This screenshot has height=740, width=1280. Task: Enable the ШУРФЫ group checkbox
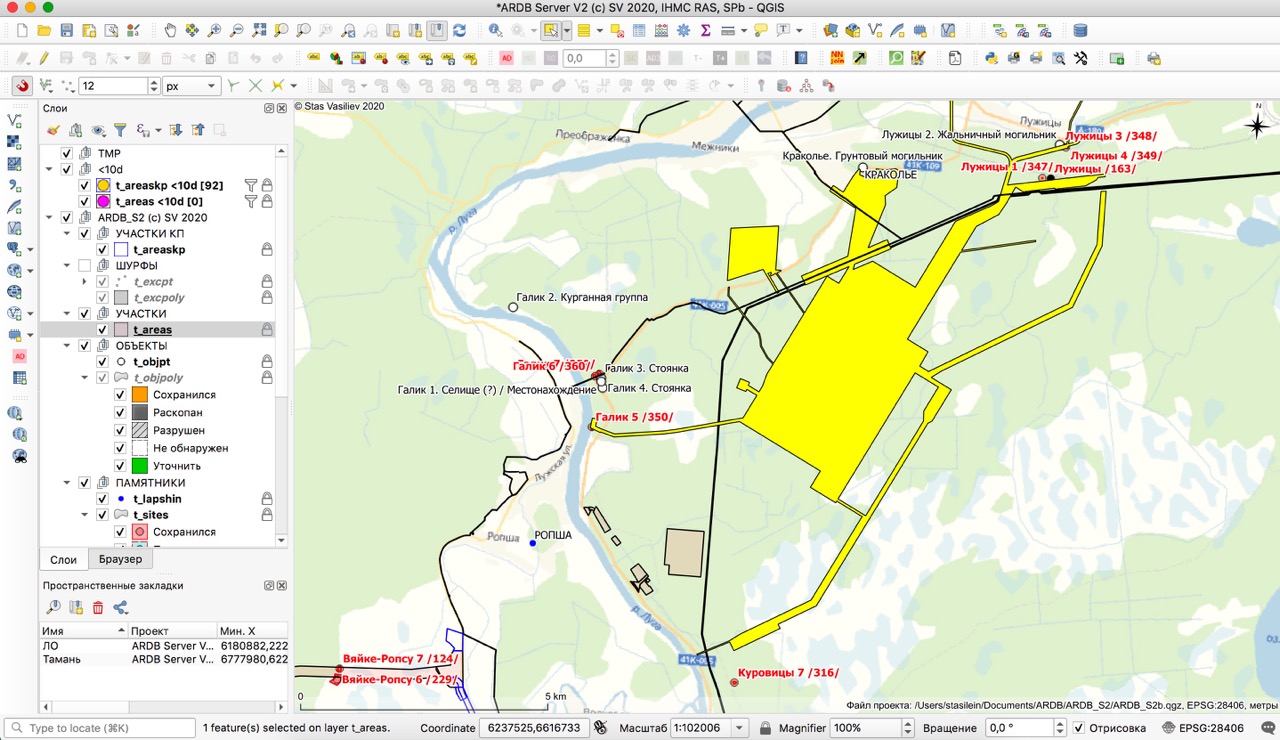click(84, 266)
